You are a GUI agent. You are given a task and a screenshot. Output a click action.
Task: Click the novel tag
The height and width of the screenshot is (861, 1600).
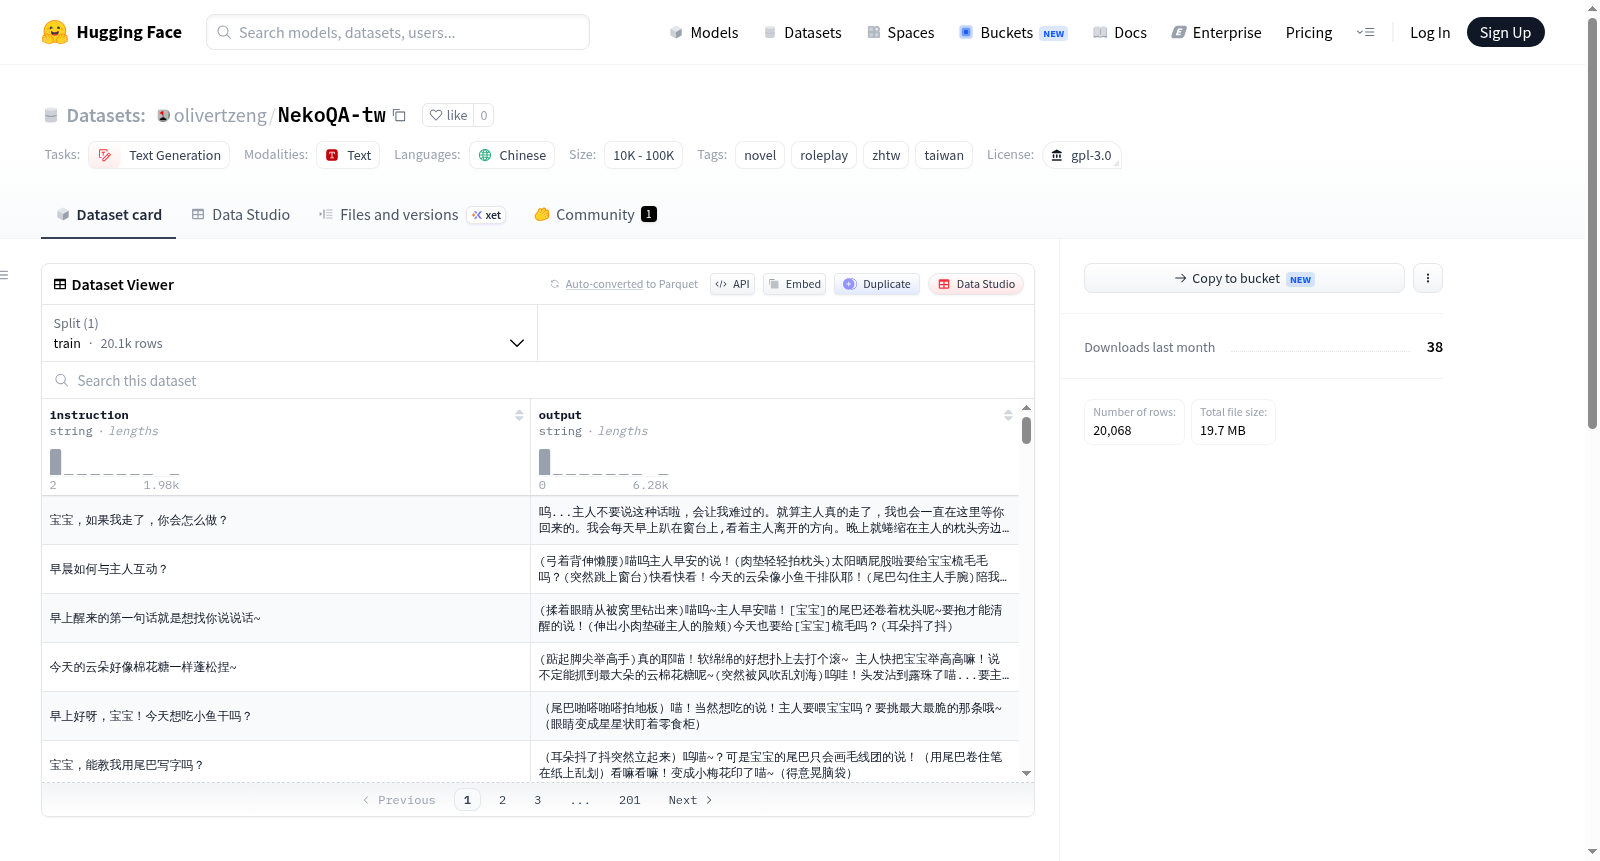click(x=760, y=155)
